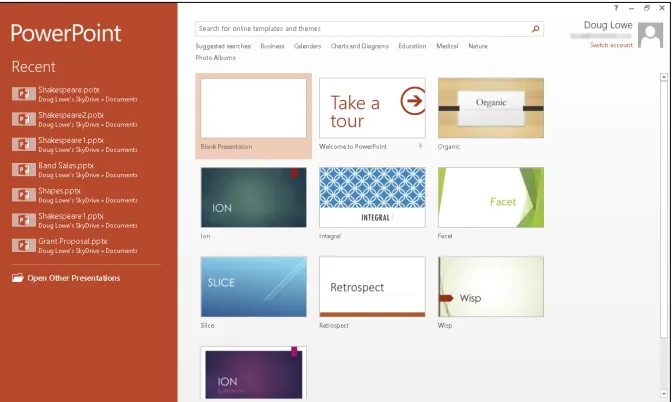Minimize the PowerPoint window
Screen dimensions: 672x402
click(x=631, y=8)
